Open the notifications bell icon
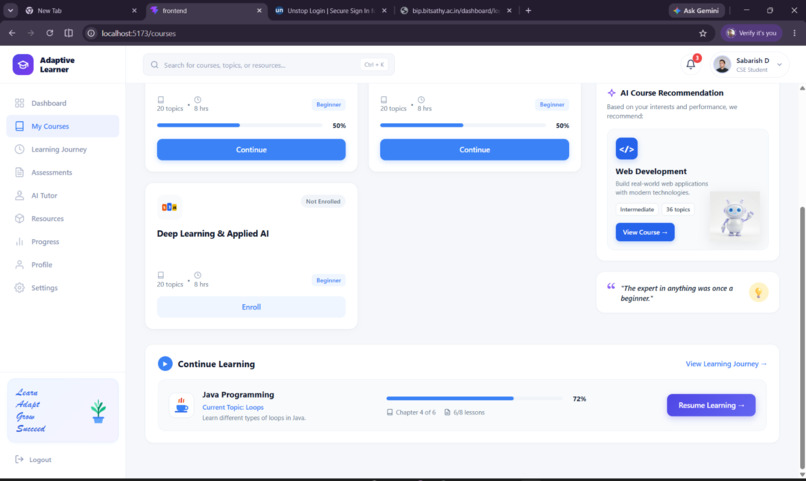Viewport: 806px width, 481px height. pyautogui.click(x=691, y=64)
